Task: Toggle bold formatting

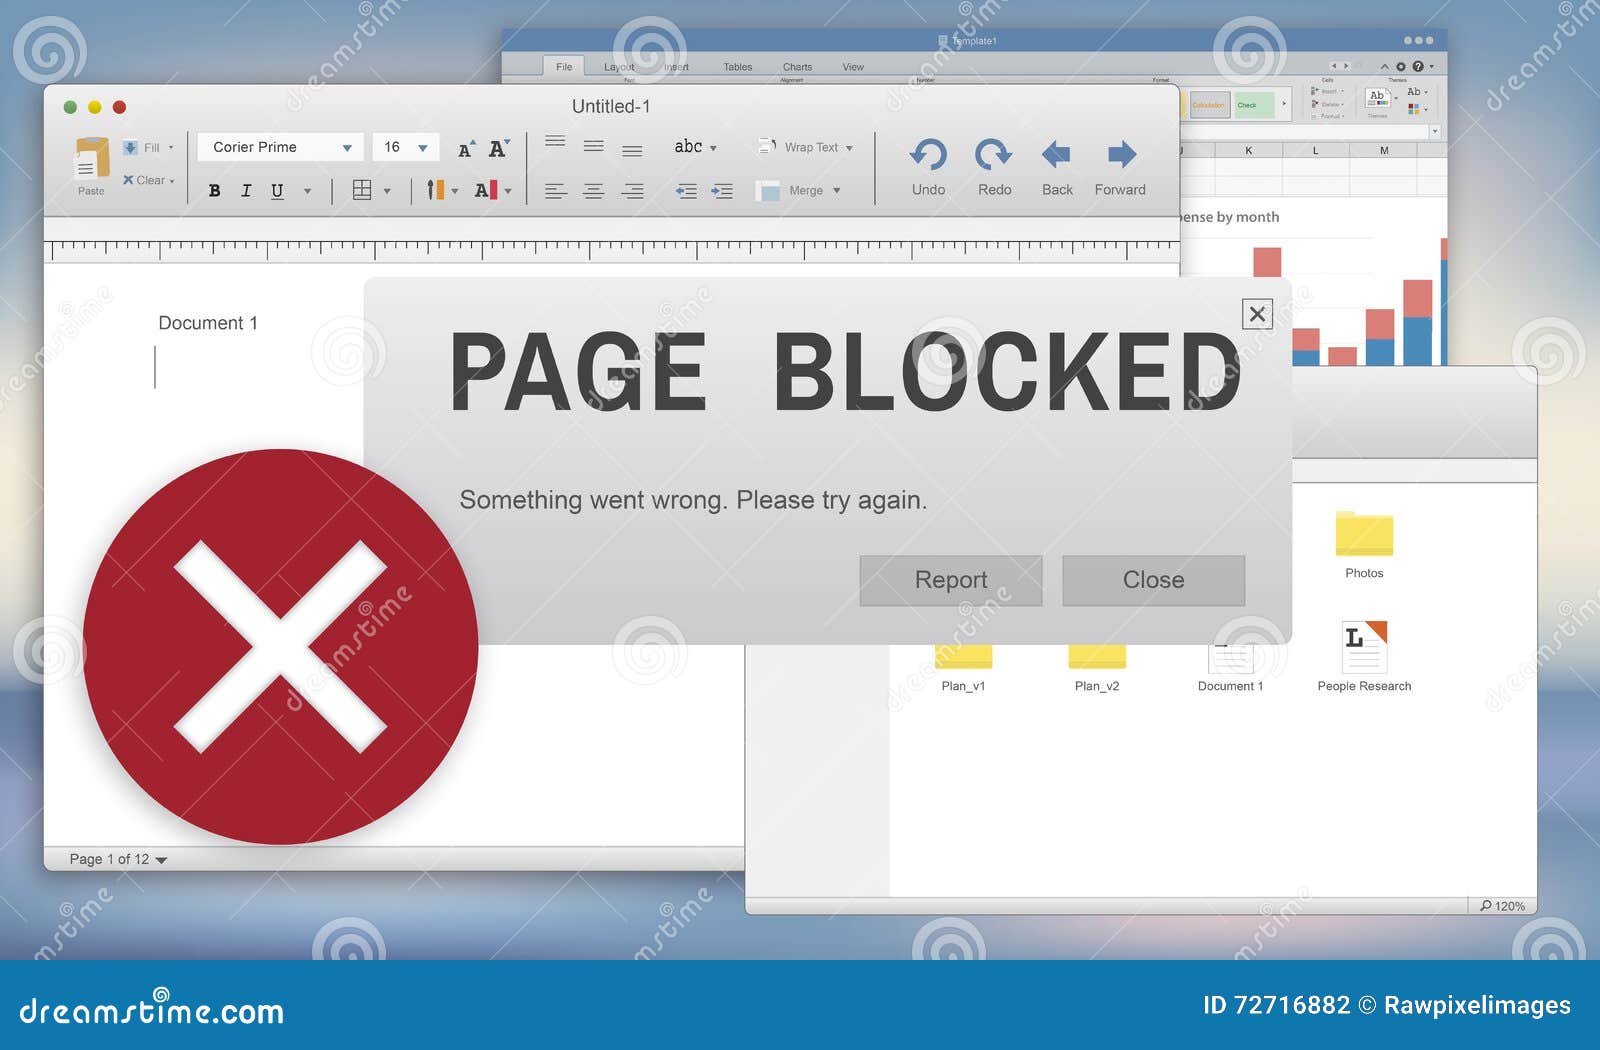Action: point(214,190)
